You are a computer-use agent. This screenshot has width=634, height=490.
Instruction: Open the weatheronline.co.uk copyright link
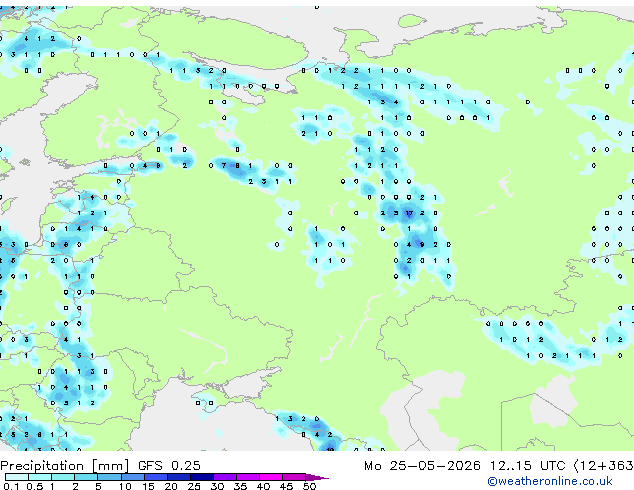pyautogui.click(x=550, y=481)
